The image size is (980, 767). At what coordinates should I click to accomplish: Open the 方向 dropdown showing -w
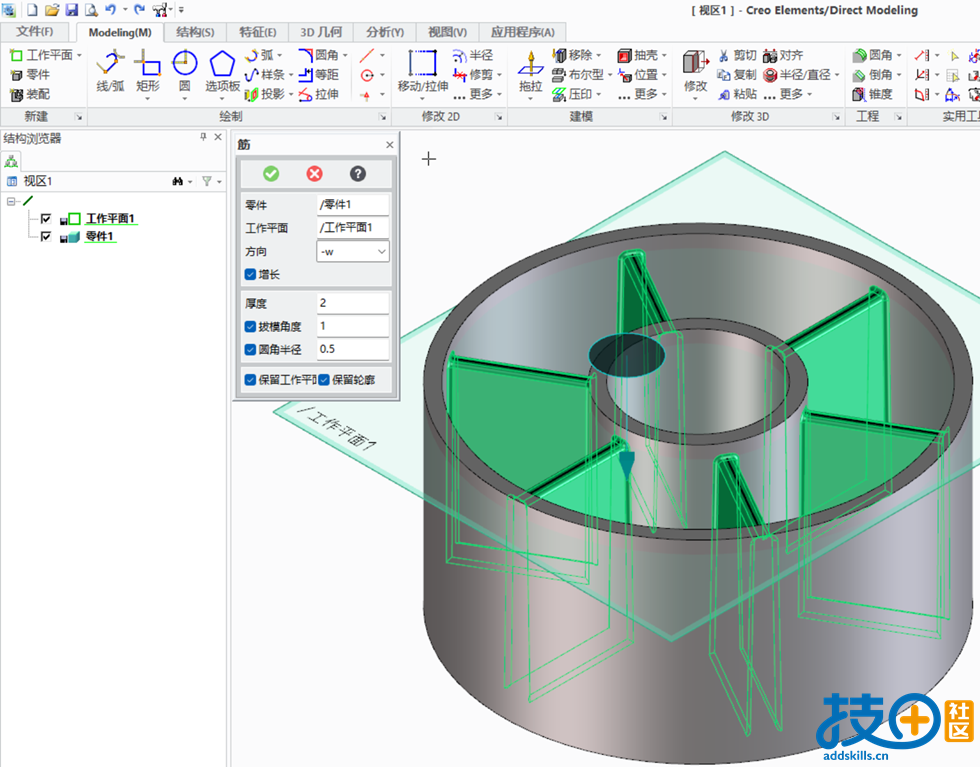point(353,251)
